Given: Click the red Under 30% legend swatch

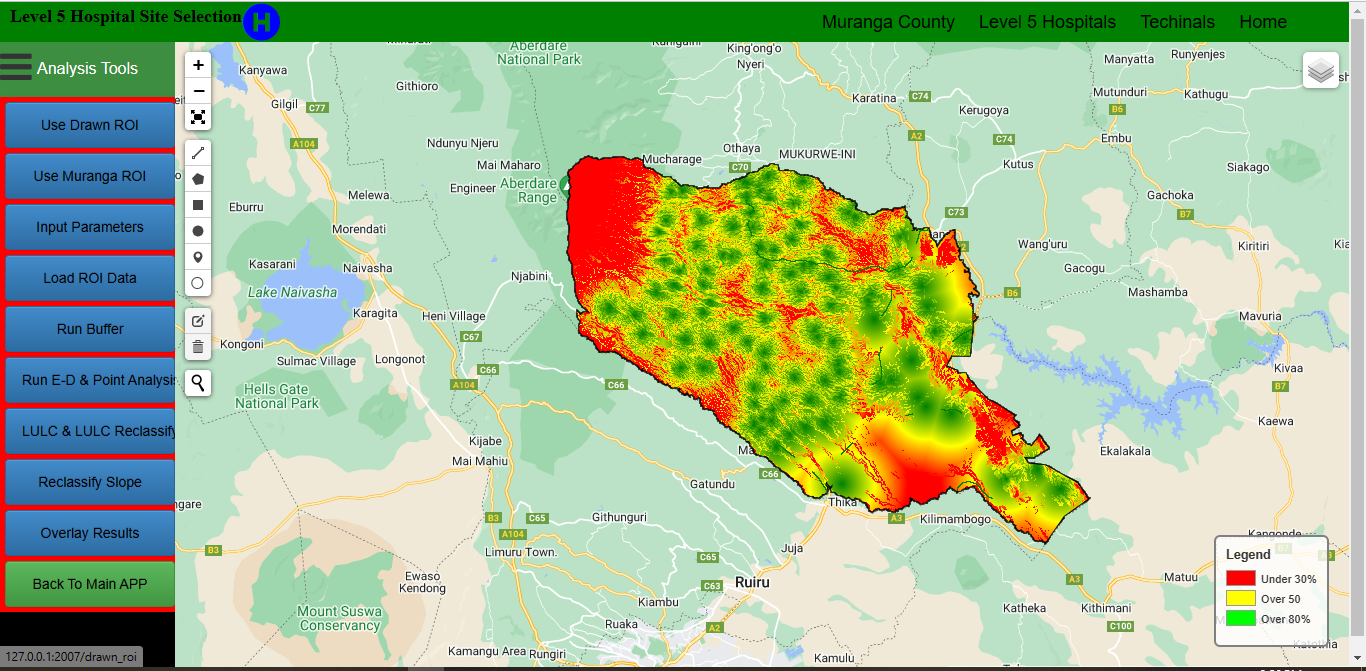Looking at the screenshot, I should [1240, 578].
